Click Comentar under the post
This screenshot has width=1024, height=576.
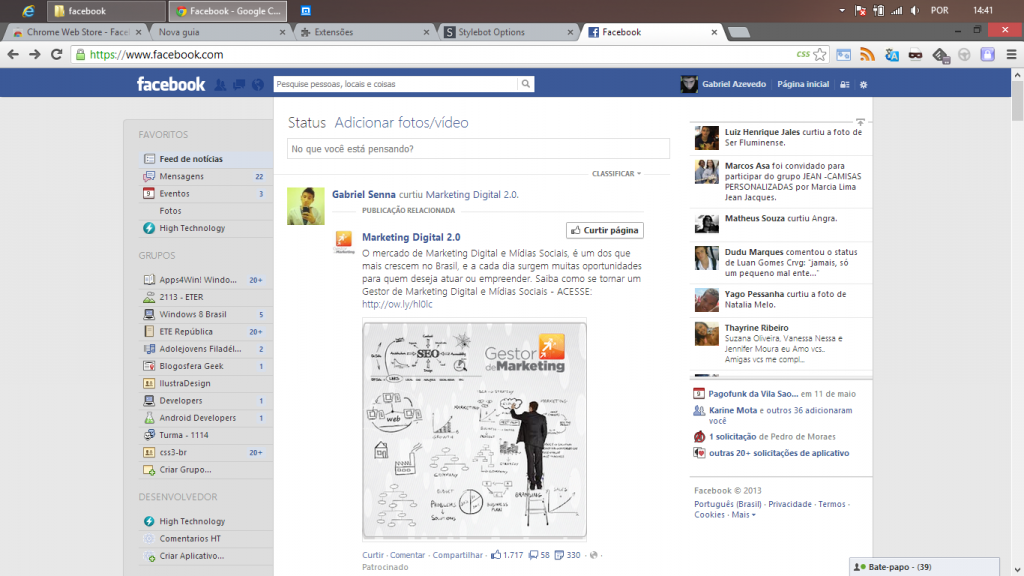pyautogui.click(x=408, y=555)
